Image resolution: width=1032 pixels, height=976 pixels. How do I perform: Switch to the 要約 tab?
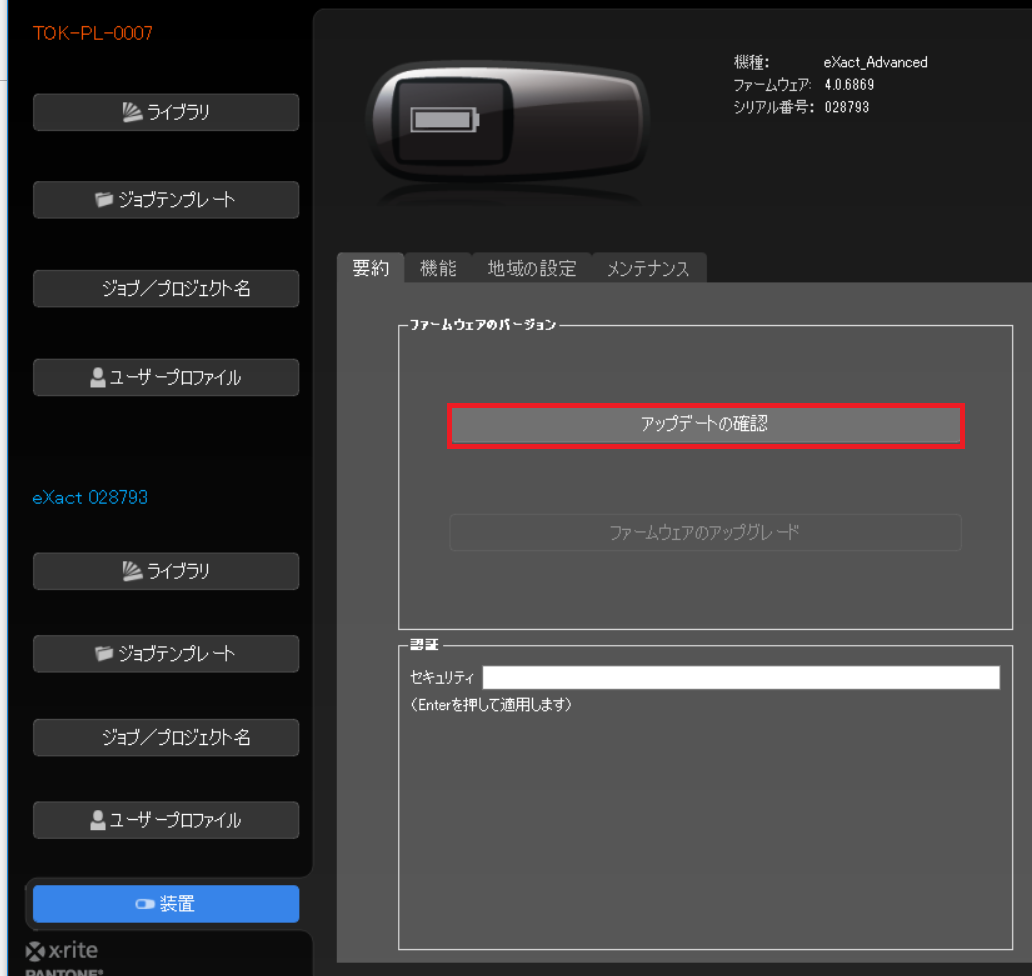tap(371, 268)
